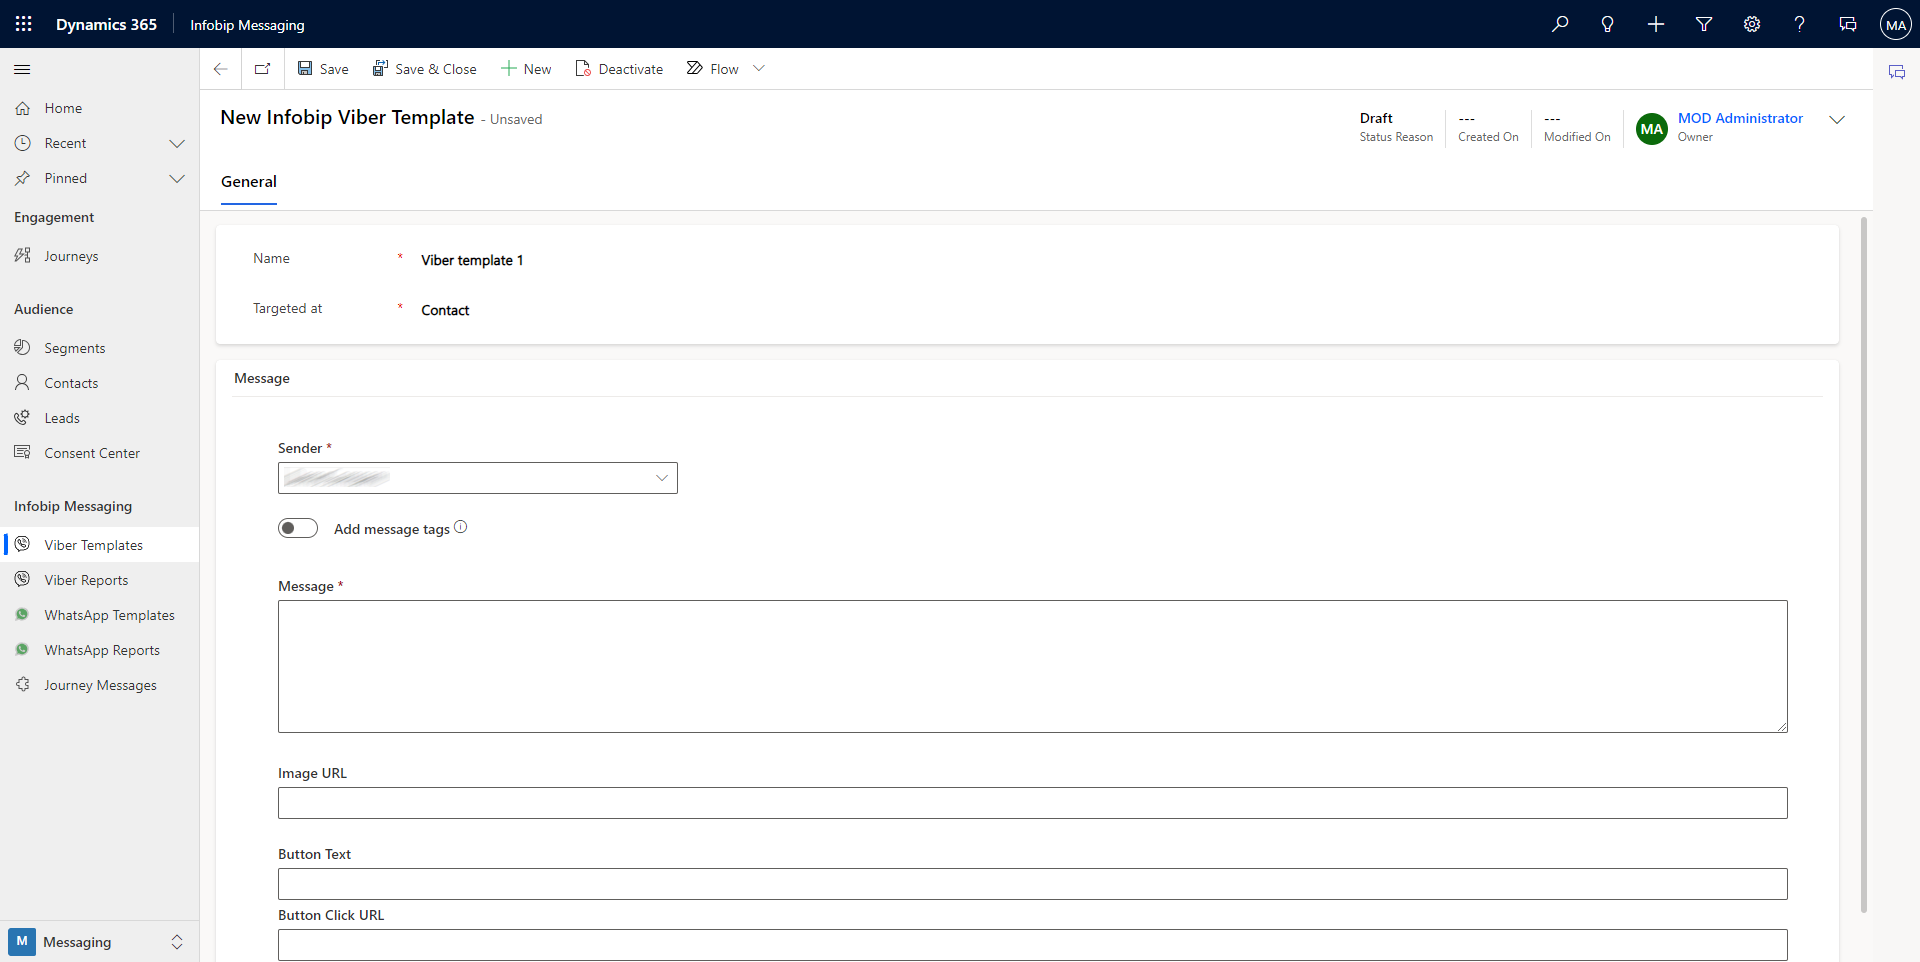This screenshot has height=962, width=1920.
Task: Open WhatsApp Reports in the sidebar
Action: point(100,650)
